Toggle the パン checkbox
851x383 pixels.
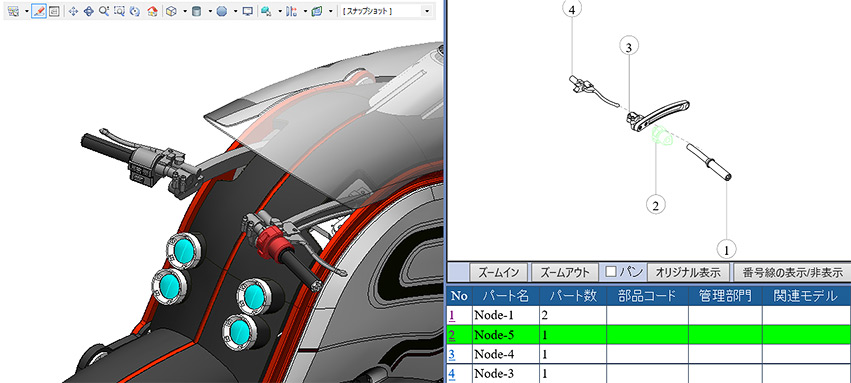tap(611, 271)
